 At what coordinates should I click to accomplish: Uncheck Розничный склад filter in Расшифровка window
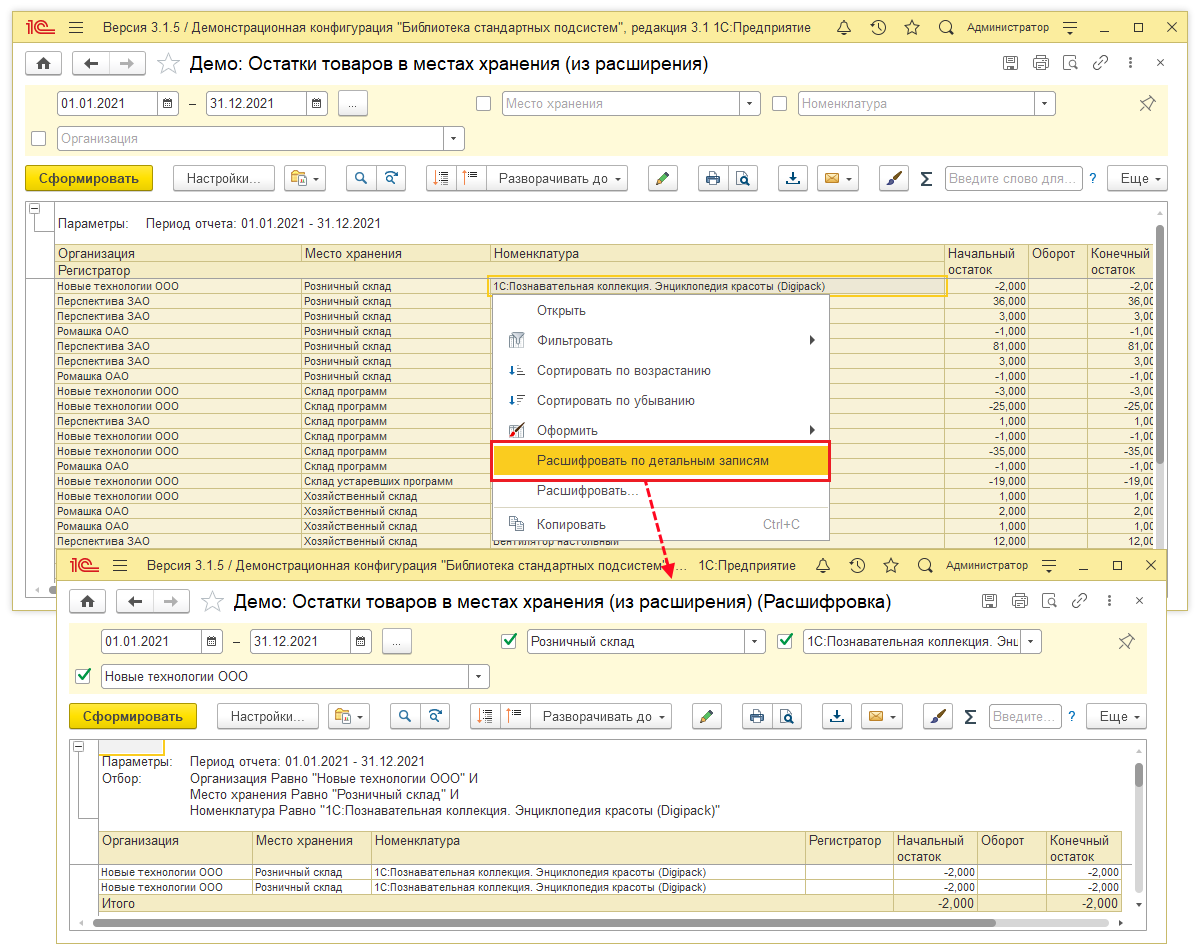tap(509, 641)
